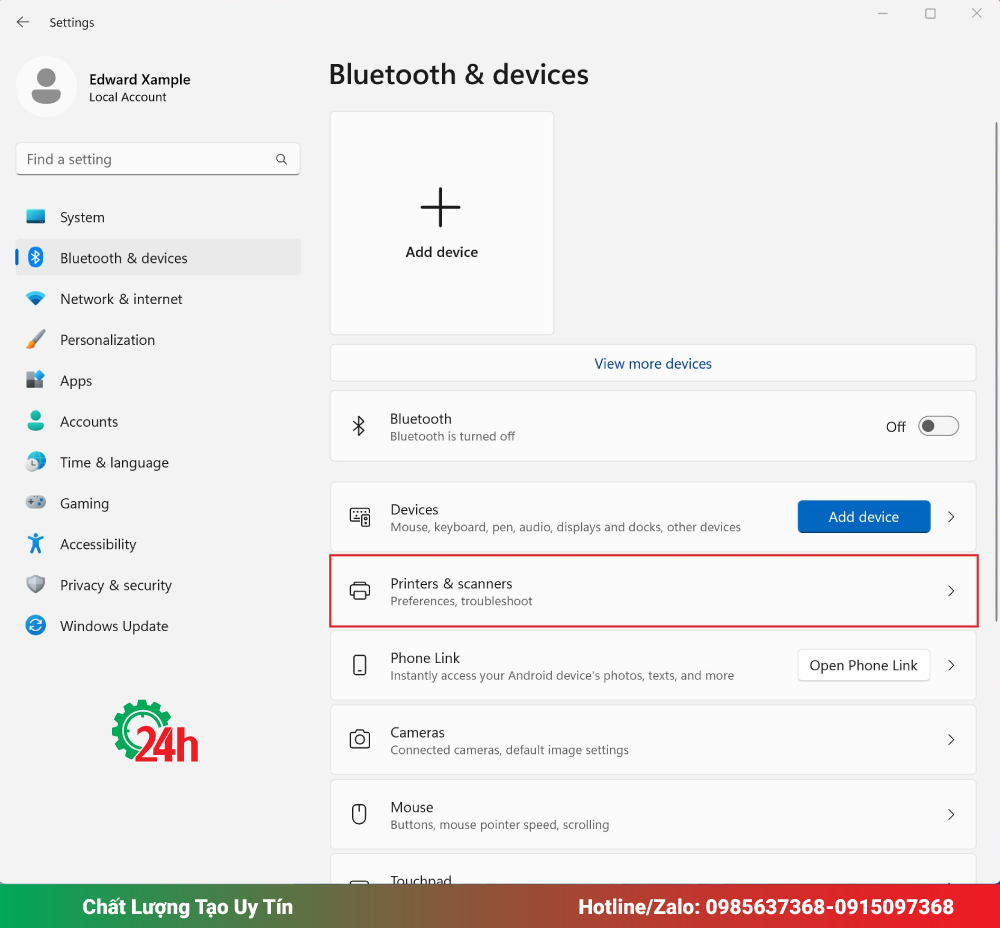Expand the Cameras row chevron

(951, 740)
